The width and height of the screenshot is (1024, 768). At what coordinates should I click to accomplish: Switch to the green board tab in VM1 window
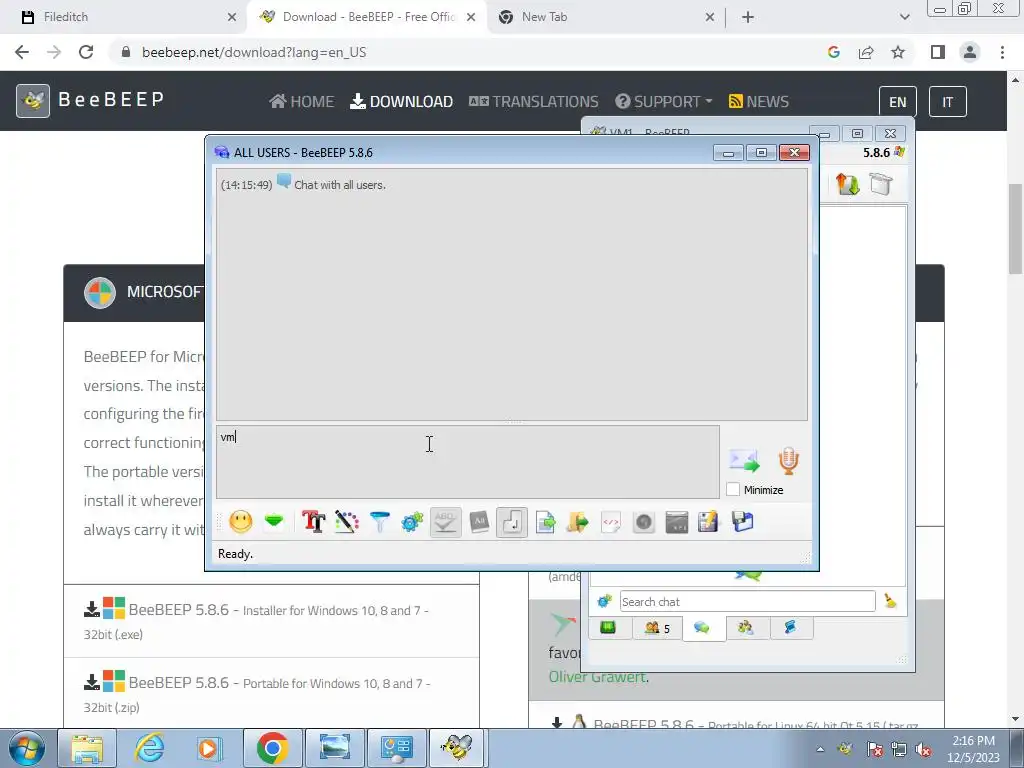pos(608,628)
